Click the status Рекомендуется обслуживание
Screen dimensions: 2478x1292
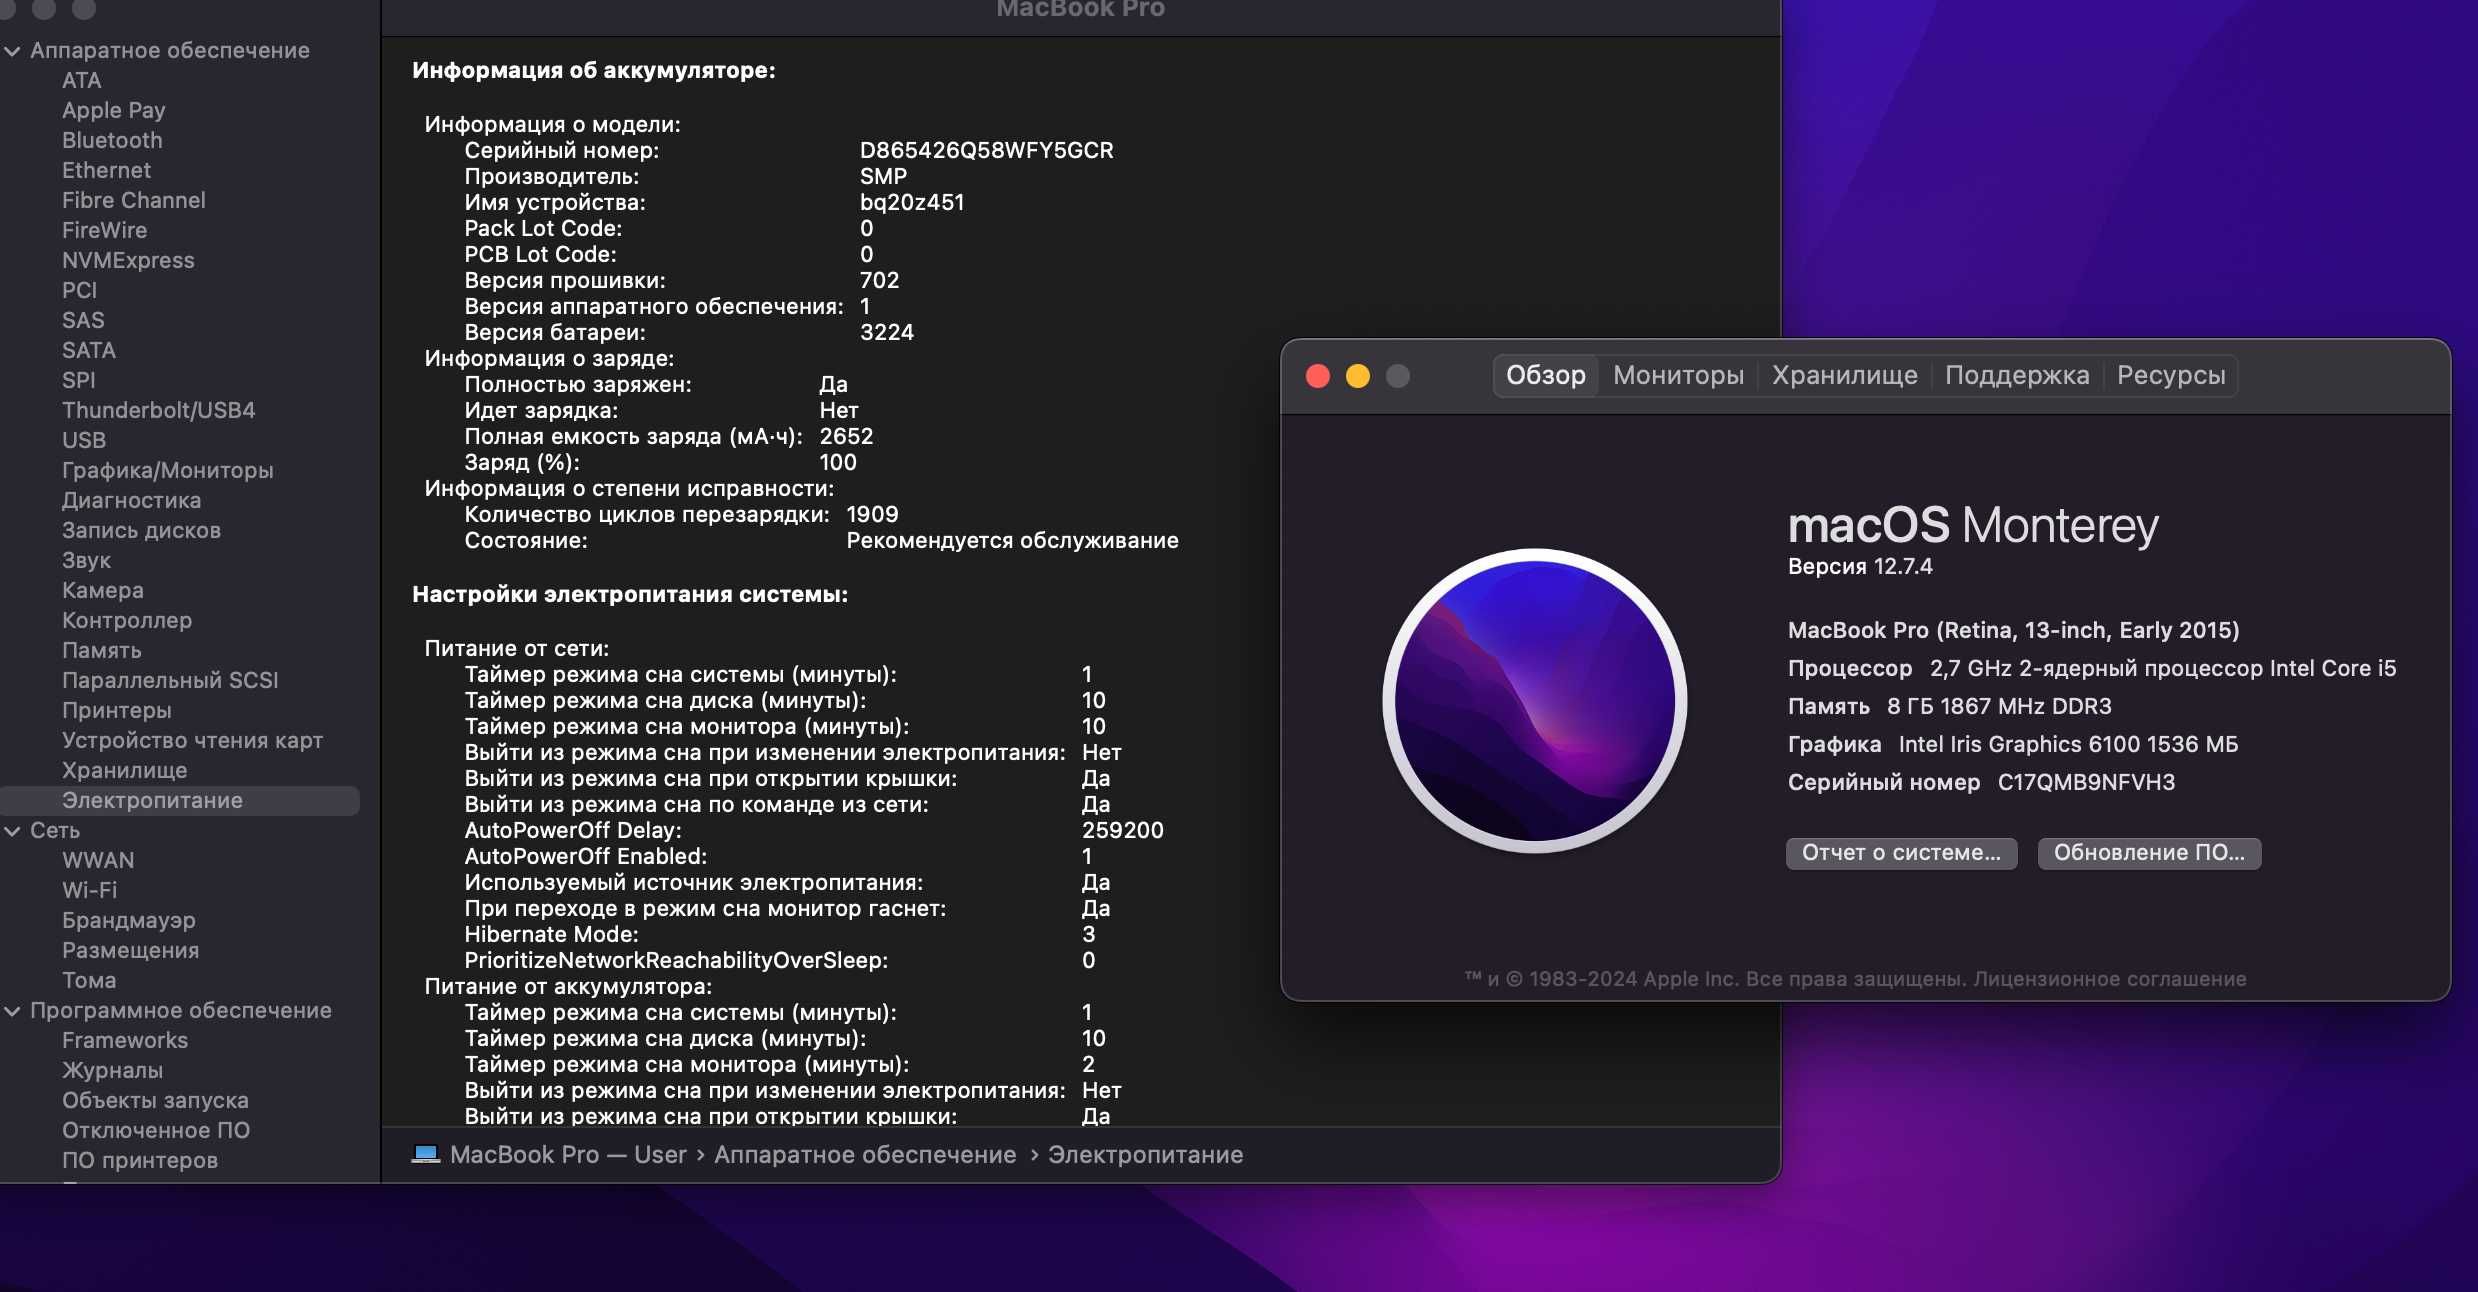(x=1012, y=541)
